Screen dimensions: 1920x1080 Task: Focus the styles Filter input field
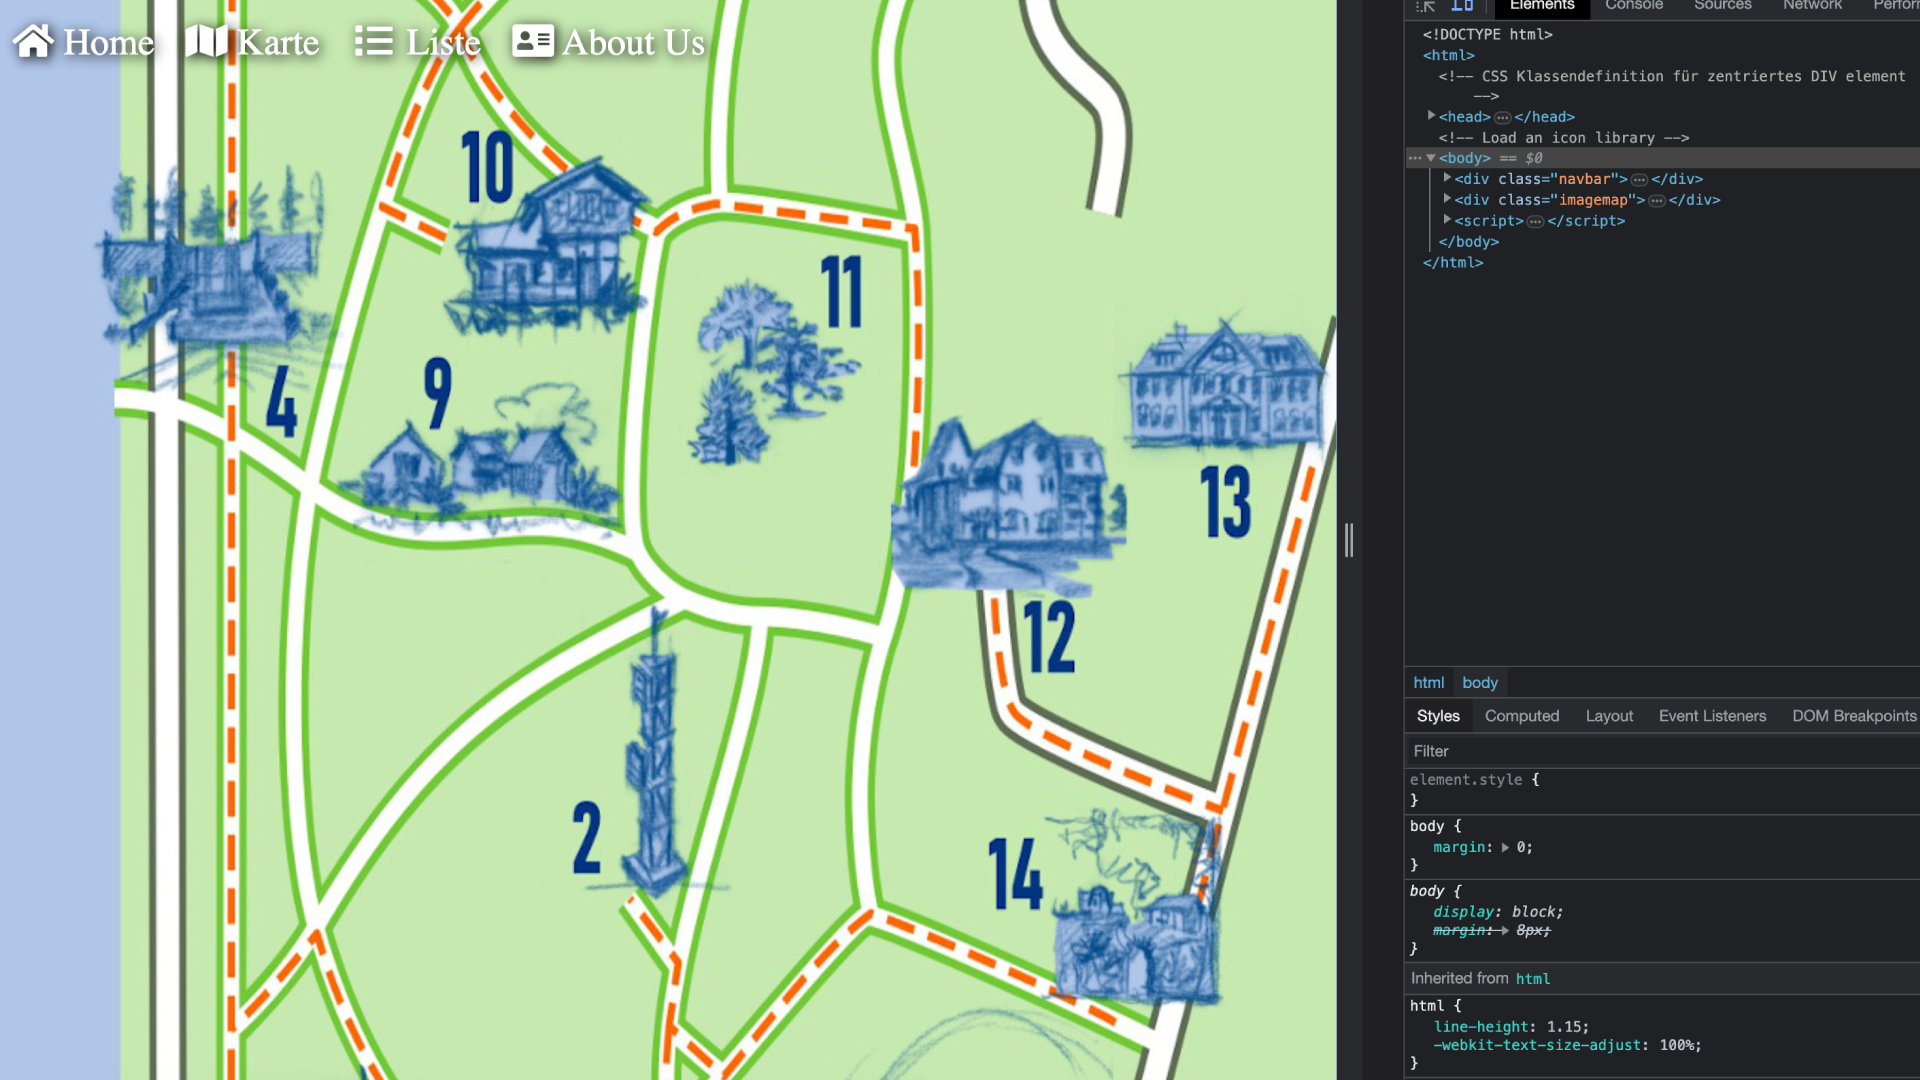pos(1662,751)
